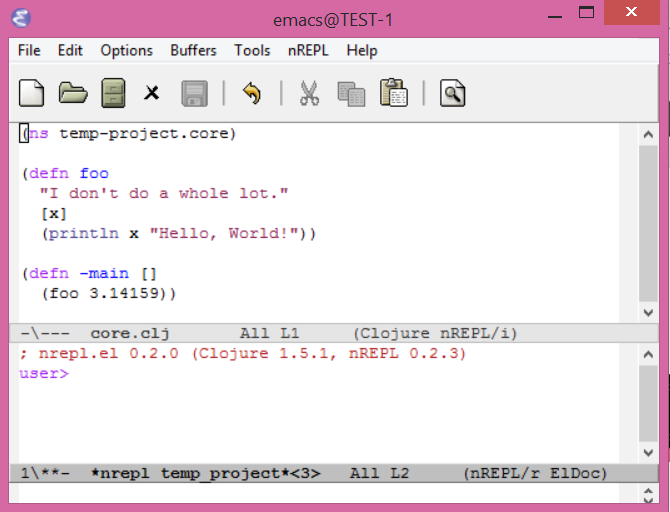Click the 1\**- status flags in nREPL mode line
Image resolution: width=670 pixels, height=512 pixels.
click(45, 474)
